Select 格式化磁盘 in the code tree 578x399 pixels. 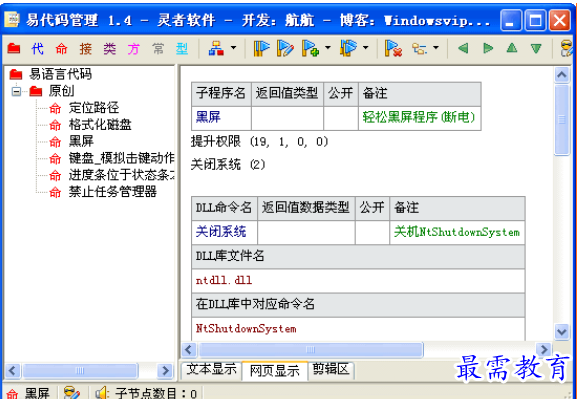pos(100,124)
